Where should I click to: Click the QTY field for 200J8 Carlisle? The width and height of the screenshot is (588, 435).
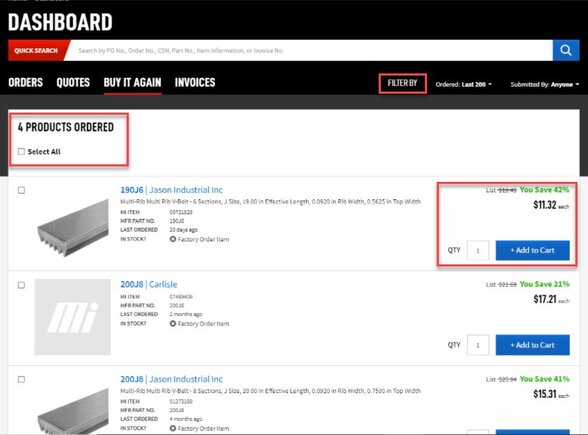coord(478,345)
